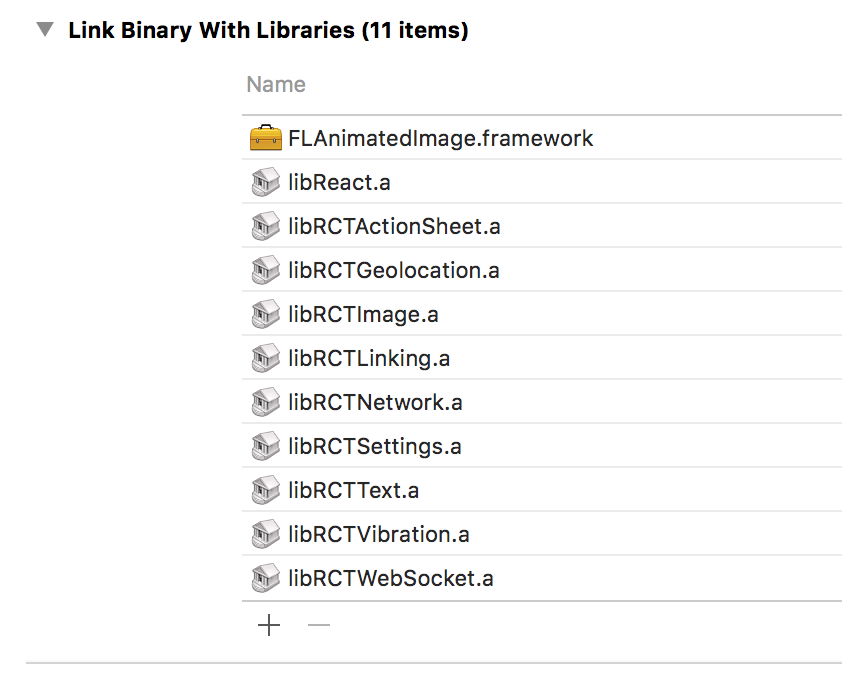Select the libRCTNetwork.a entry name
The width and height of the screenshot is (842, 676).
(375, 403)
